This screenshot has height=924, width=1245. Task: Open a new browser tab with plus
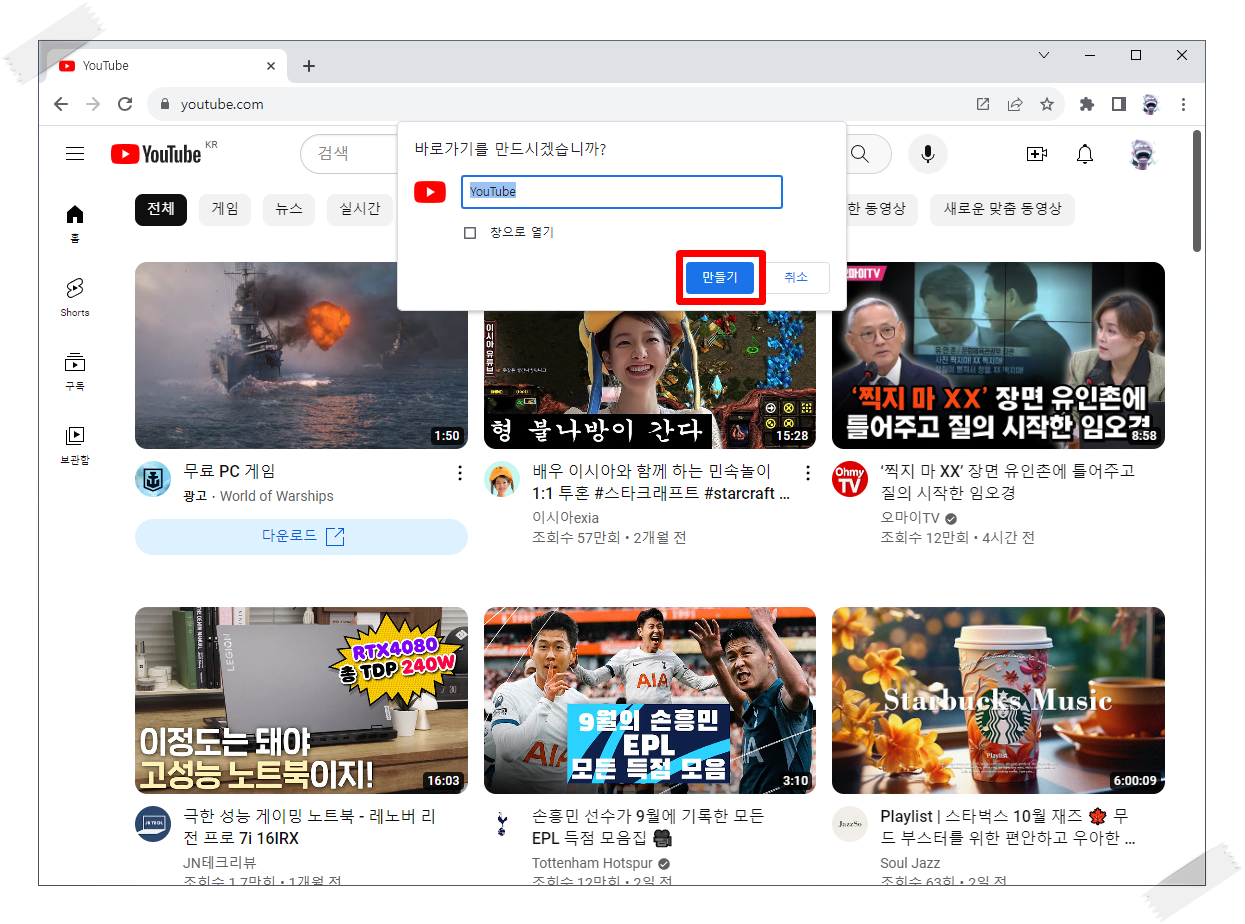click(x=309, y=66)
